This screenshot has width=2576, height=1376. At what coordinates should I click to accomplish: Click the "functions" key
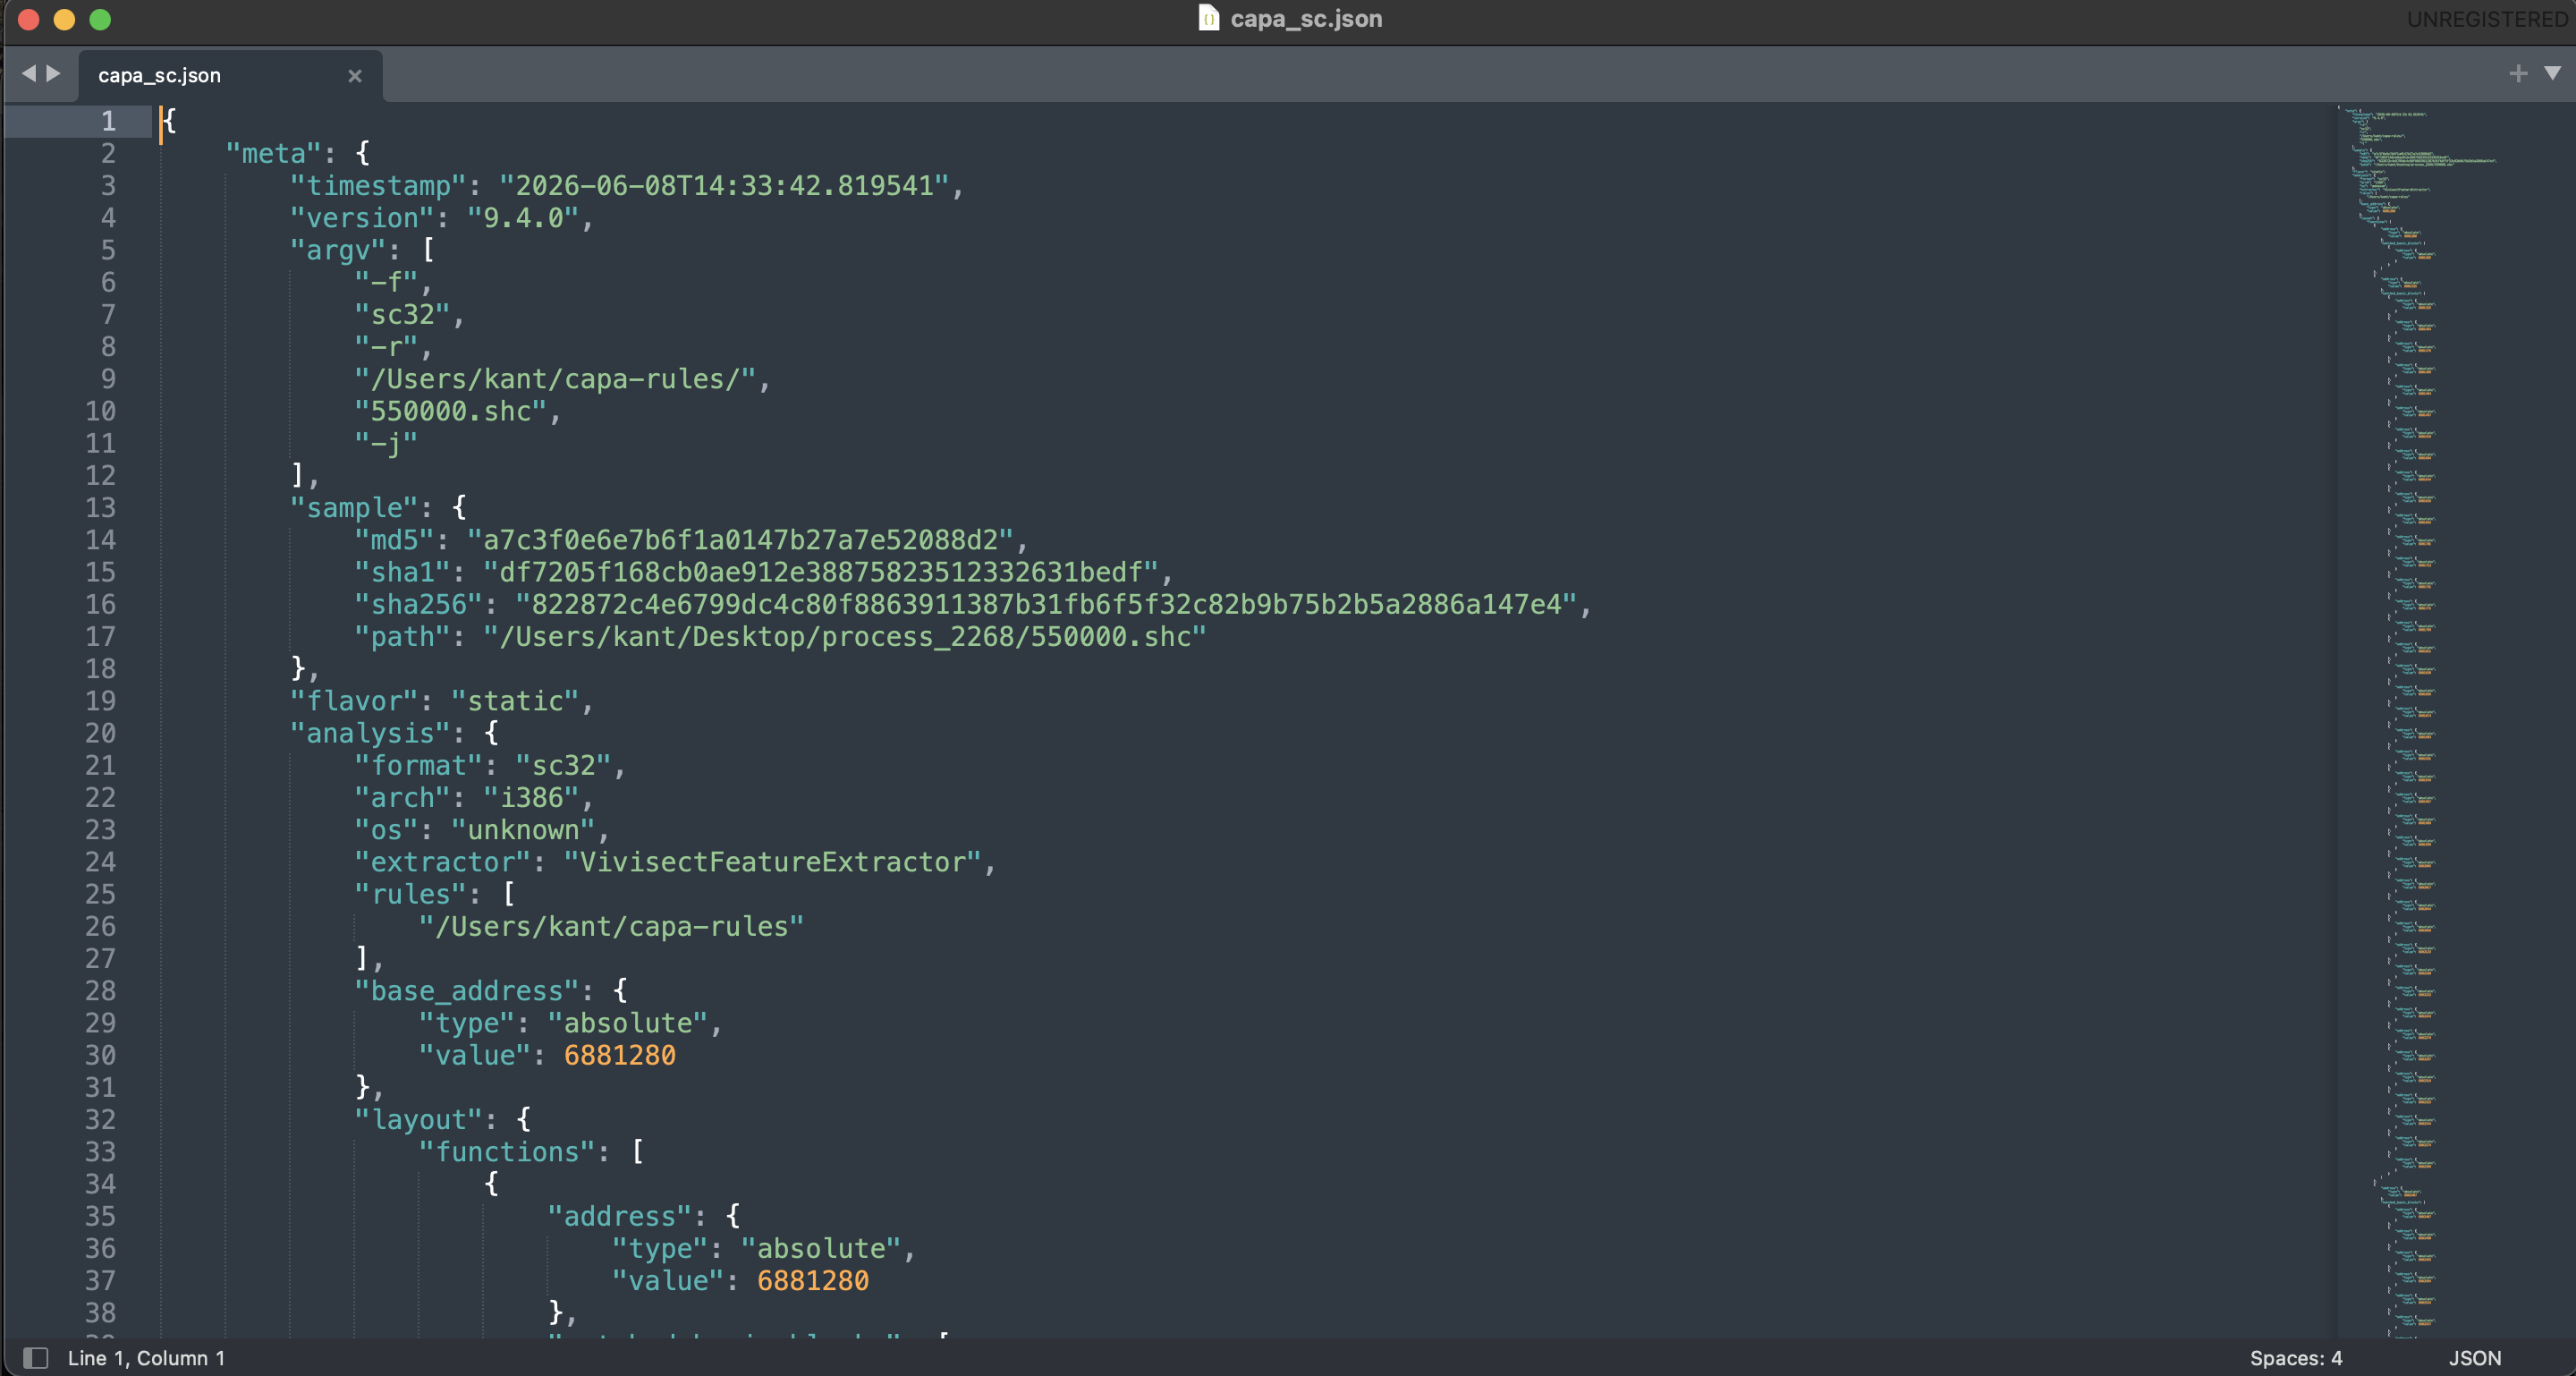tap(507, 1152)
